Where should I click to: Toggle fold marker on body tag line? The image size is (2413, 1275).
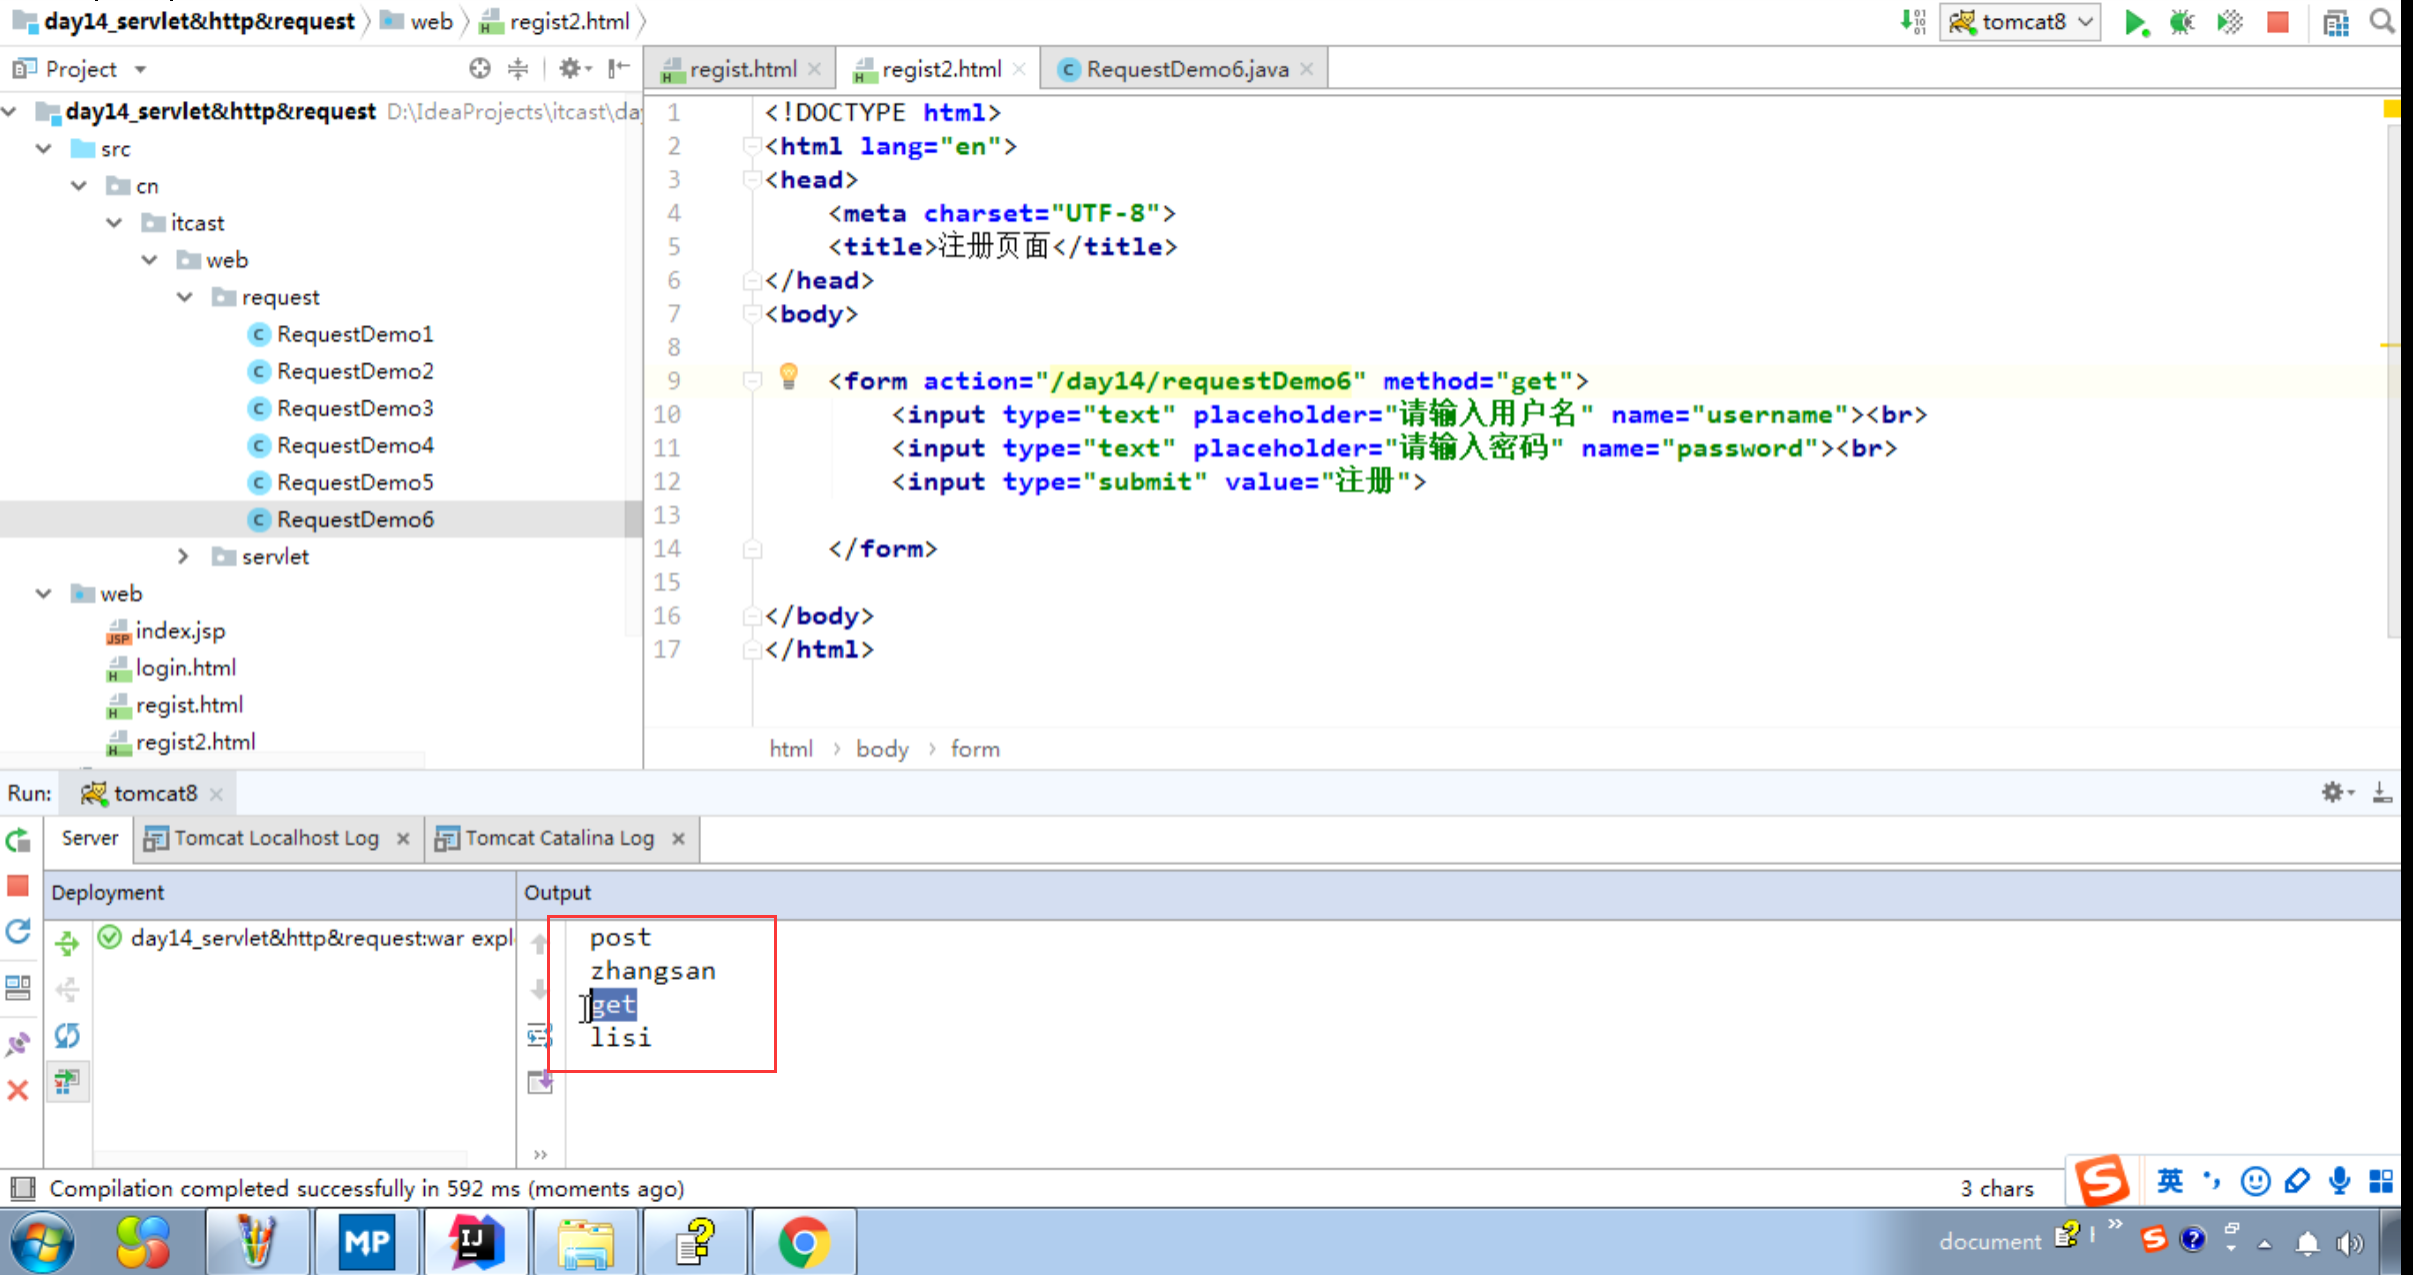tap(752, 314)
